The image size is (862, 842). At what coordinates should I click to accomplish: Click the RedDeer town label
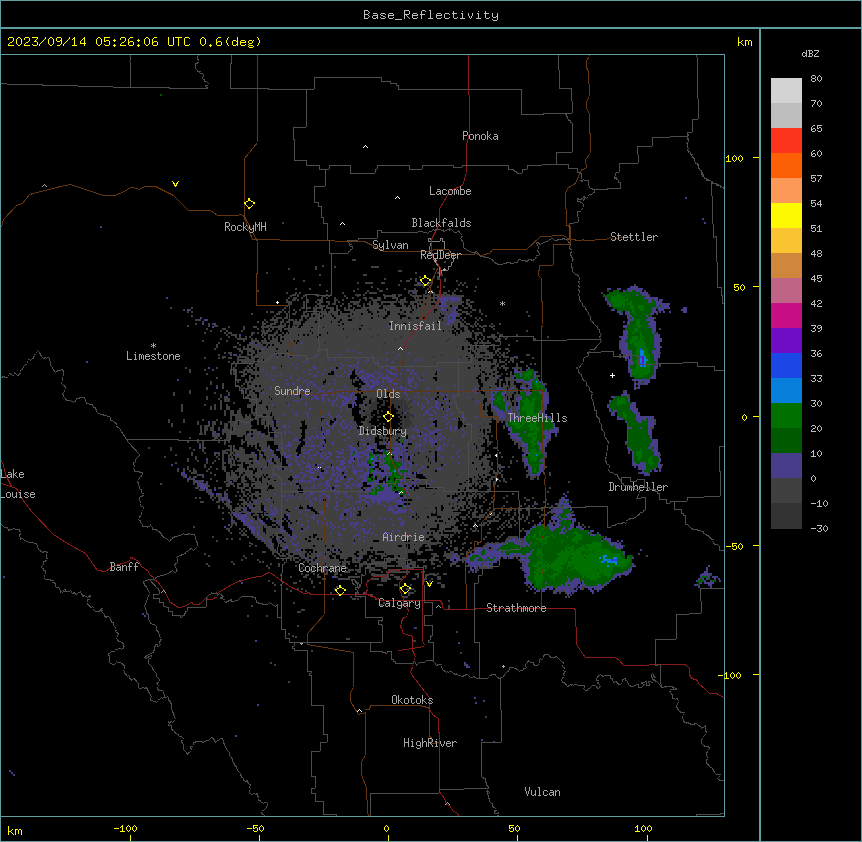440,255
